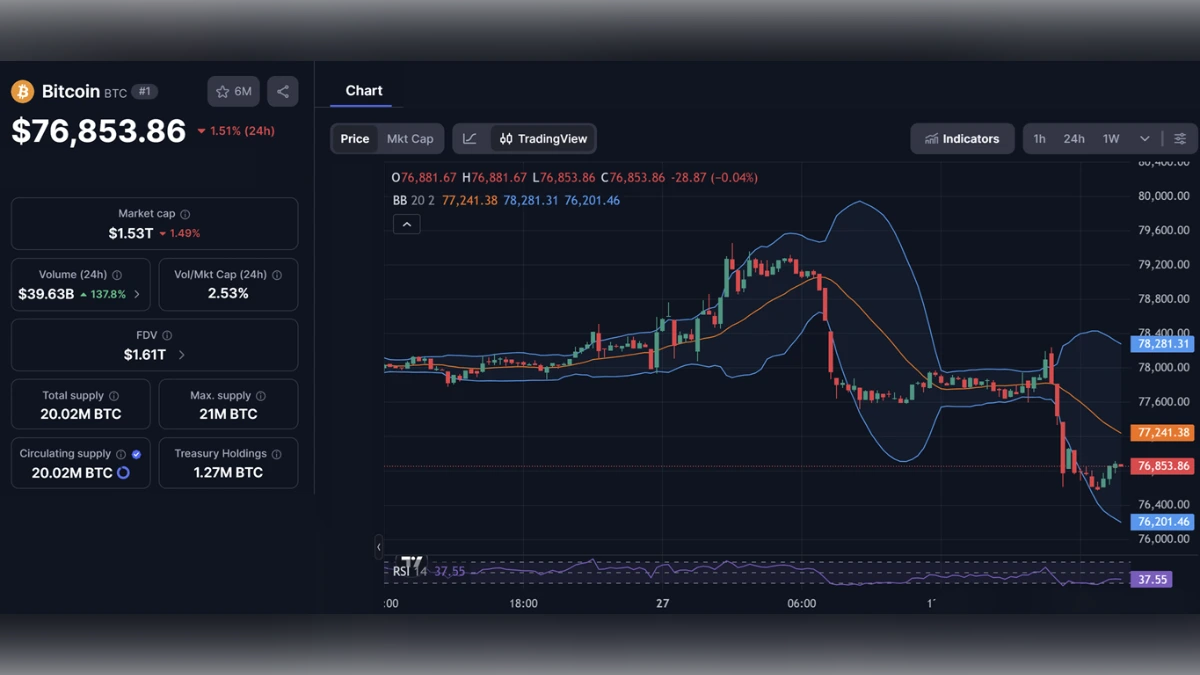The height and width of the screenshot is (675, 1200).
Task: Click the share icon
Action: [x=282, y=91]
